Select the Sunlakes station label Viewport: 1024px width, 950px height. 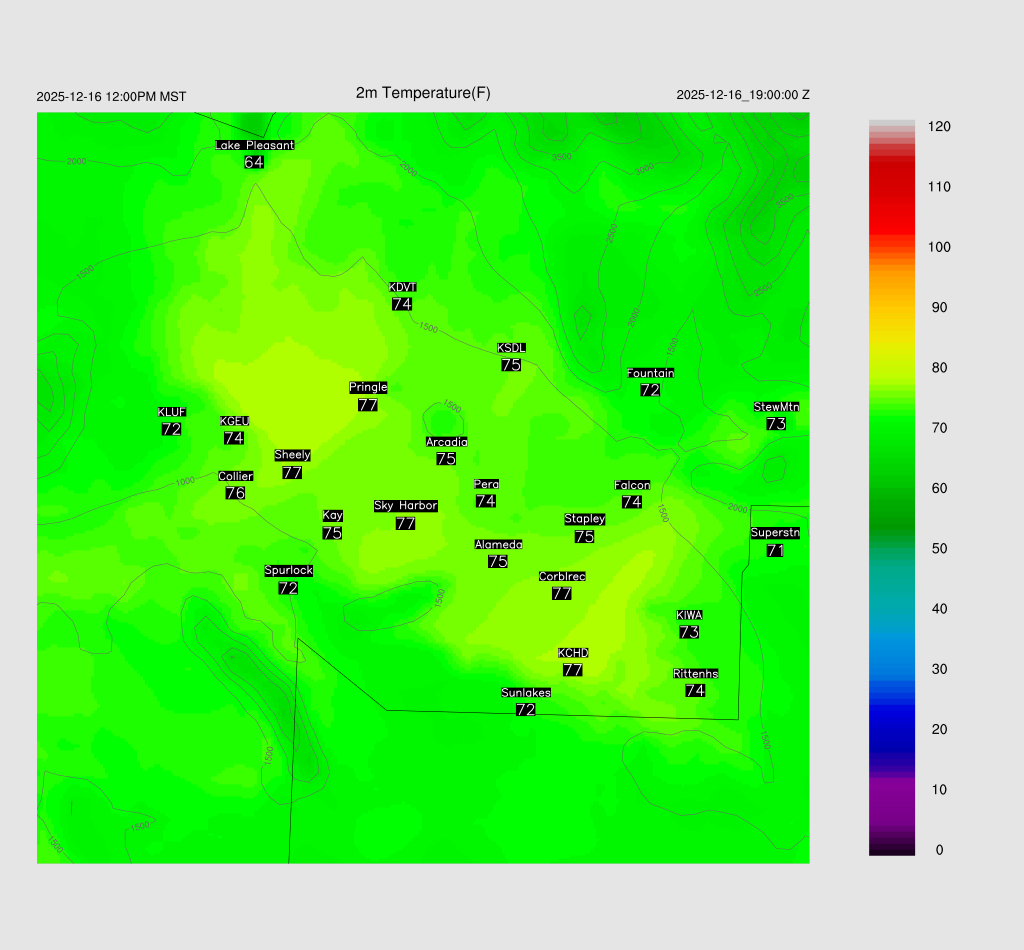tap(526, 692)
